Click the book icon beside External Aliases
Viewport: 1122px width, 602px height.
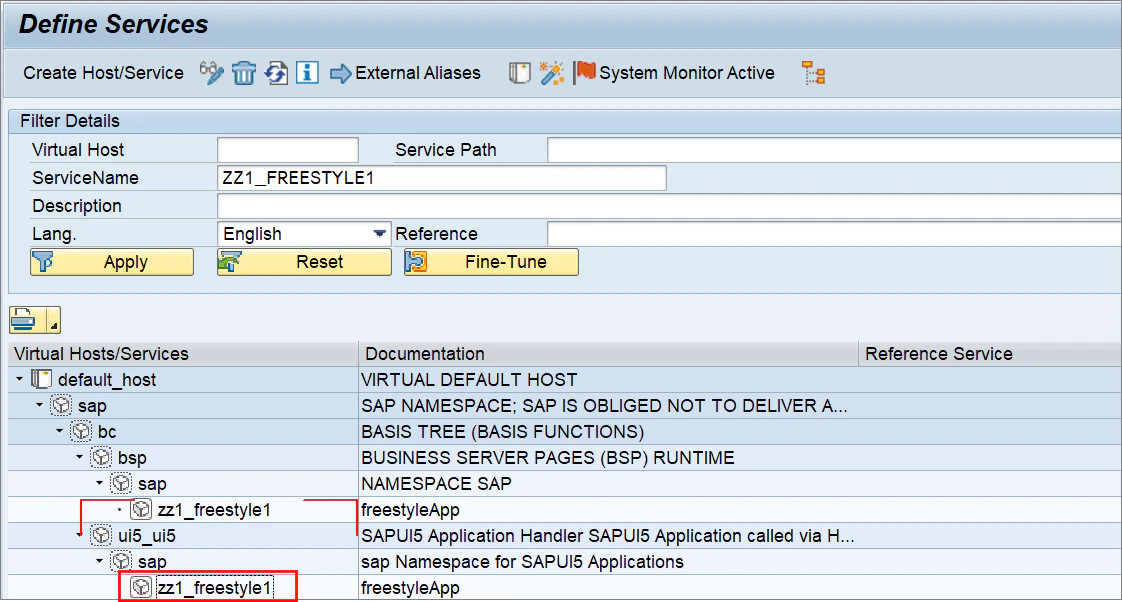pos(519,73)
